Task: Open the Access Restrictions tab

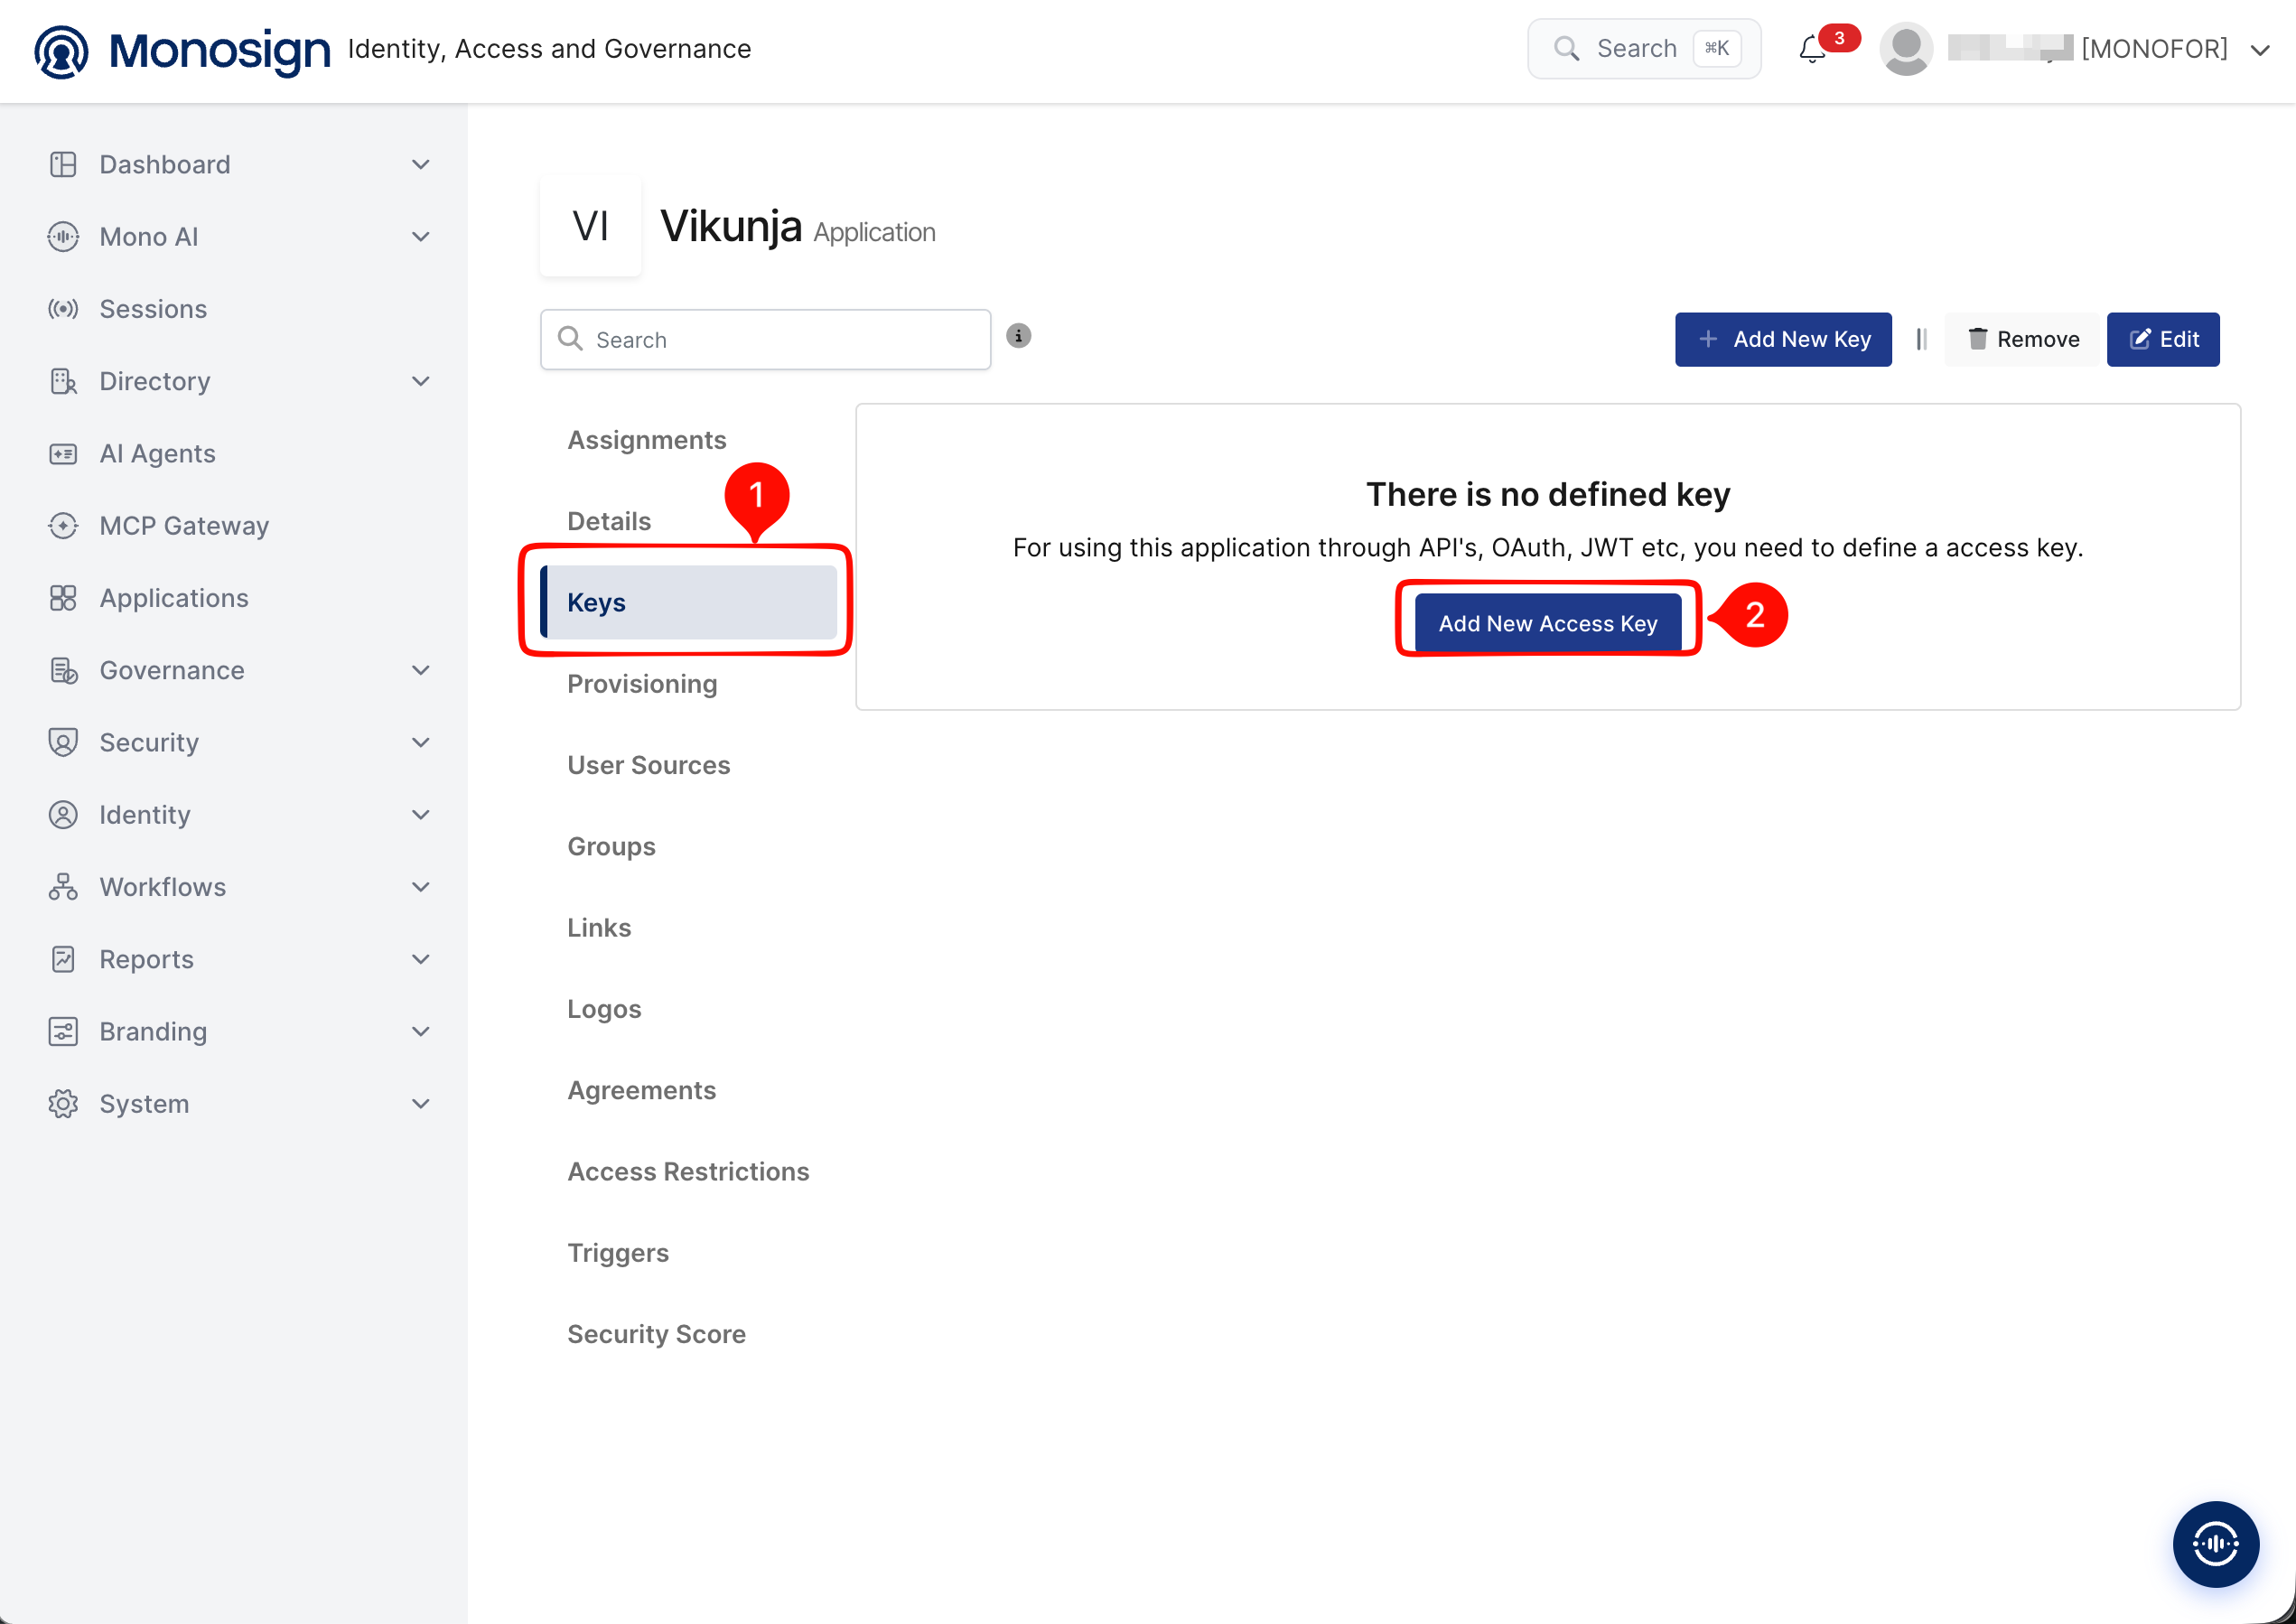Action: [x=688, y=1171]
